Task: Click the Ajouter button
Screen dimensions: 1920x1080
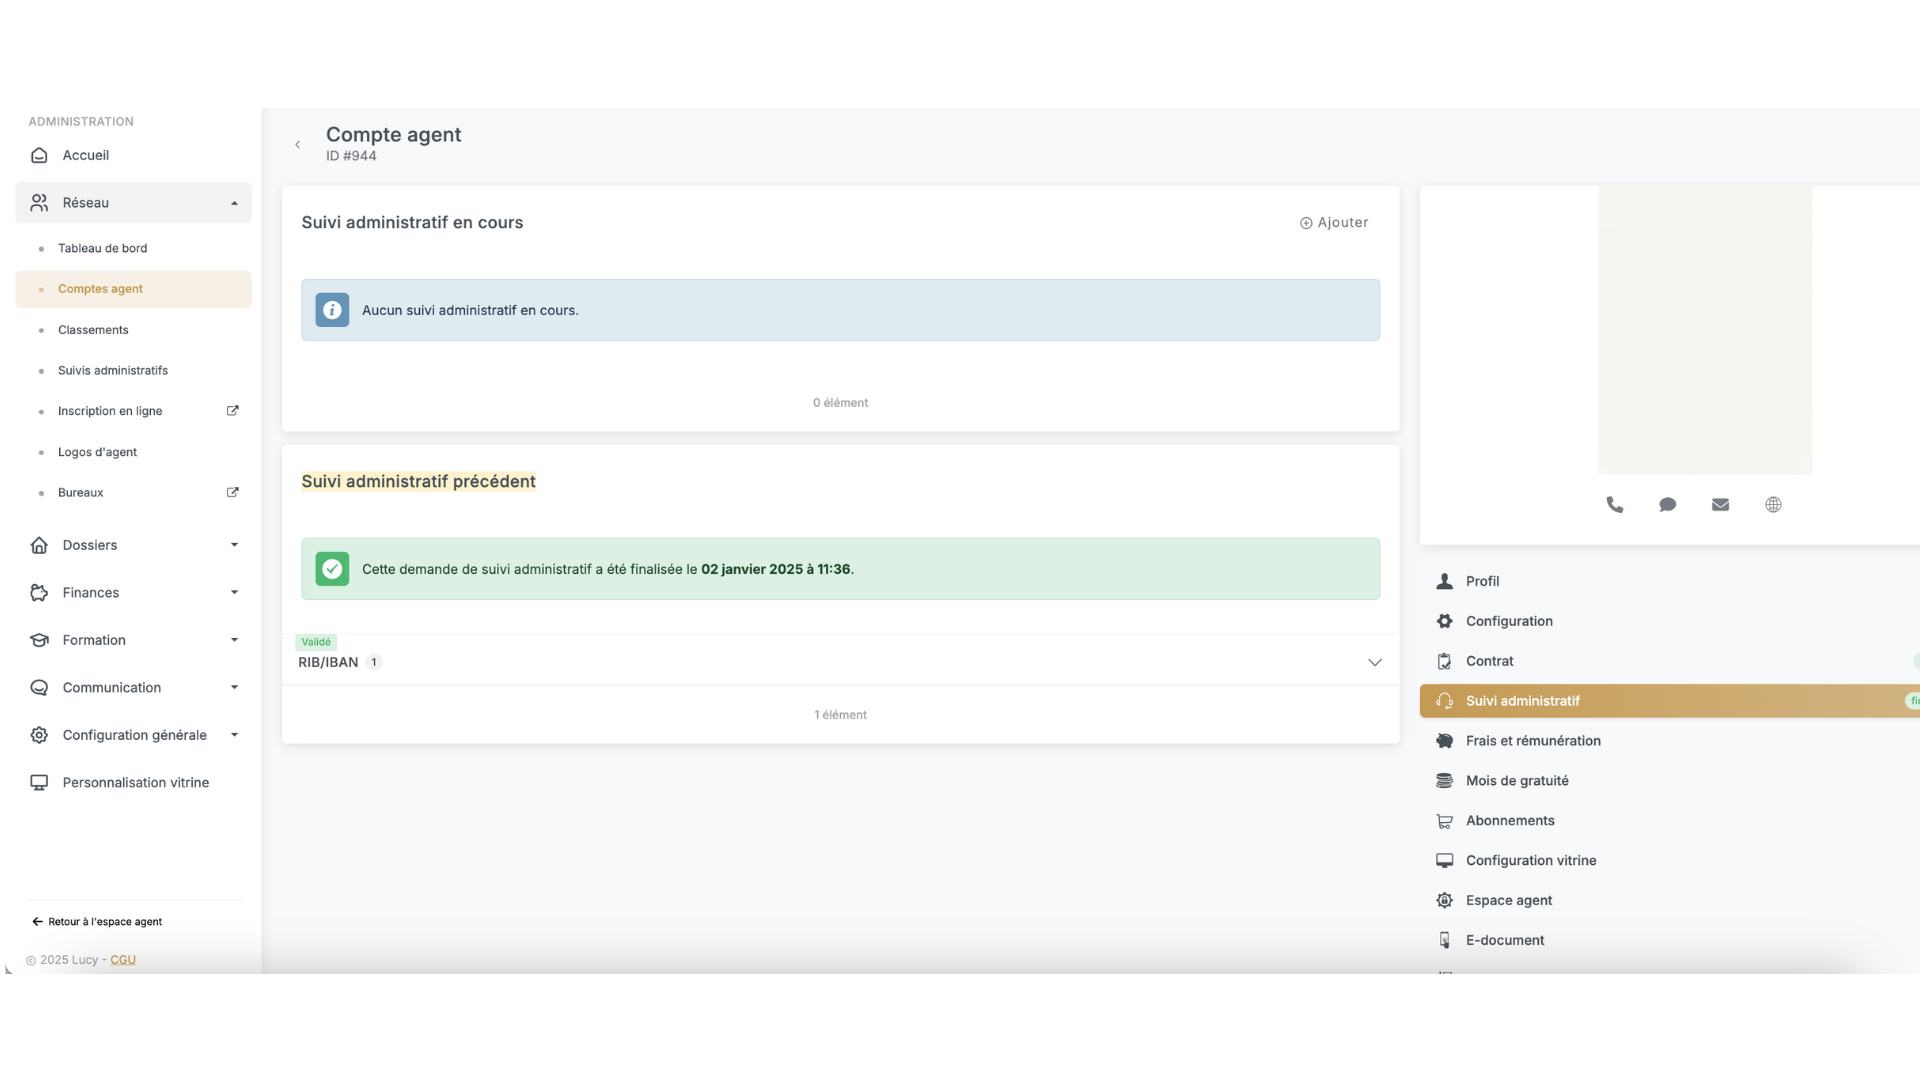Action: coord(1334,222)
